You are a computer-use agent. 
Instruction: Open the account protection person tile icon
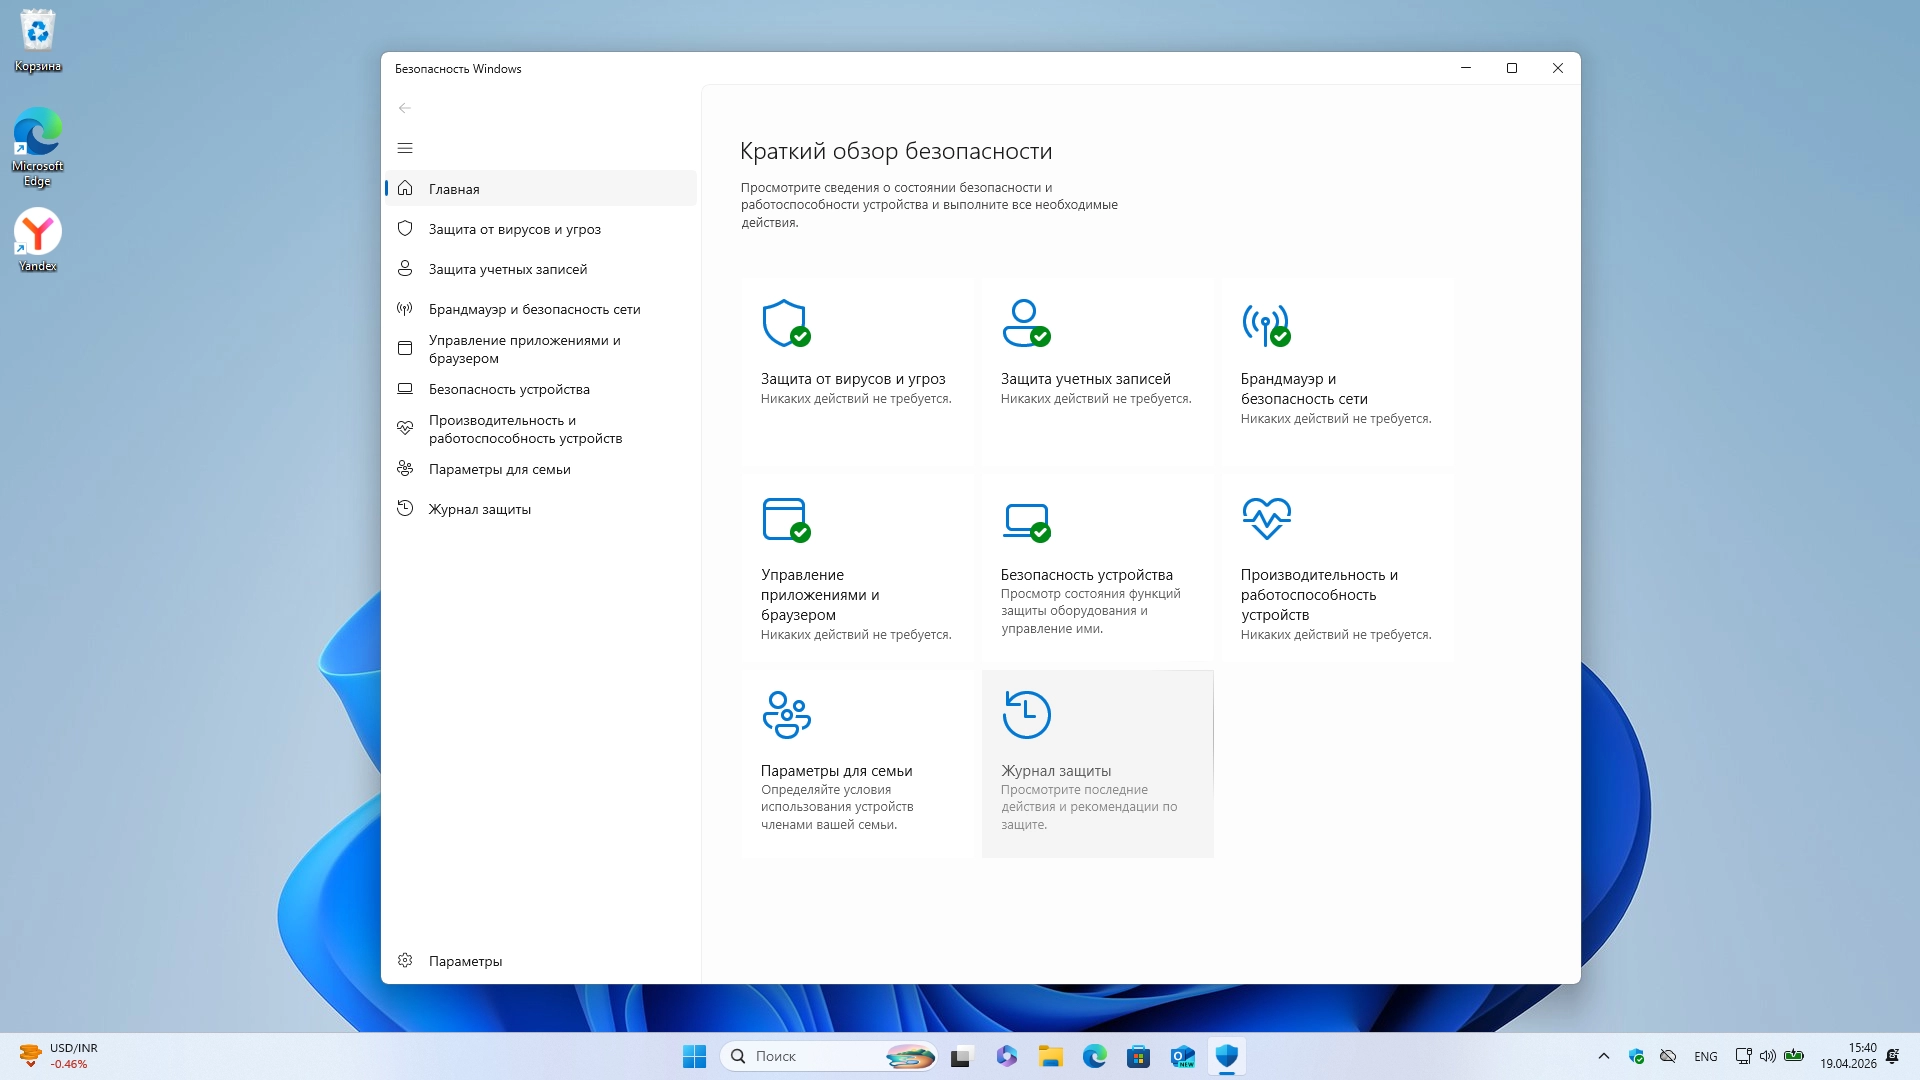(x=1025, y=323)
